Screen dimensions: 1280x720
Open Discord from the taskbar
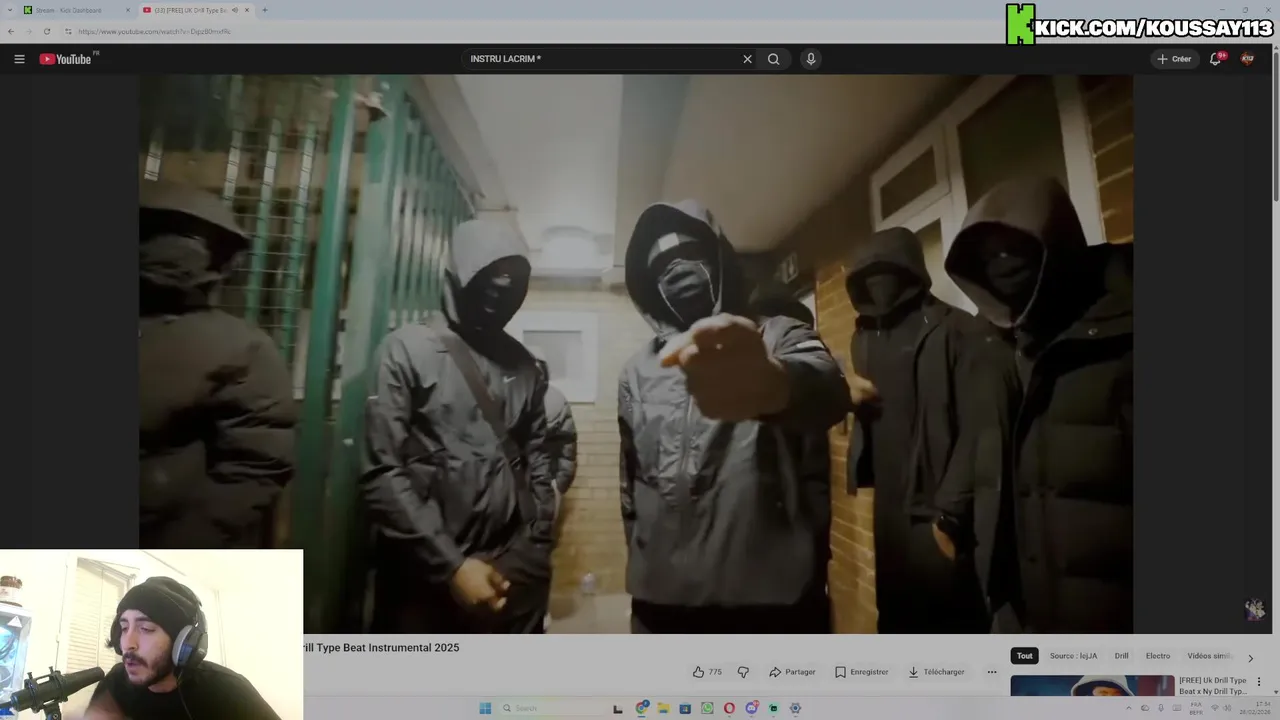pyautogui.click(x=751, y=708)
